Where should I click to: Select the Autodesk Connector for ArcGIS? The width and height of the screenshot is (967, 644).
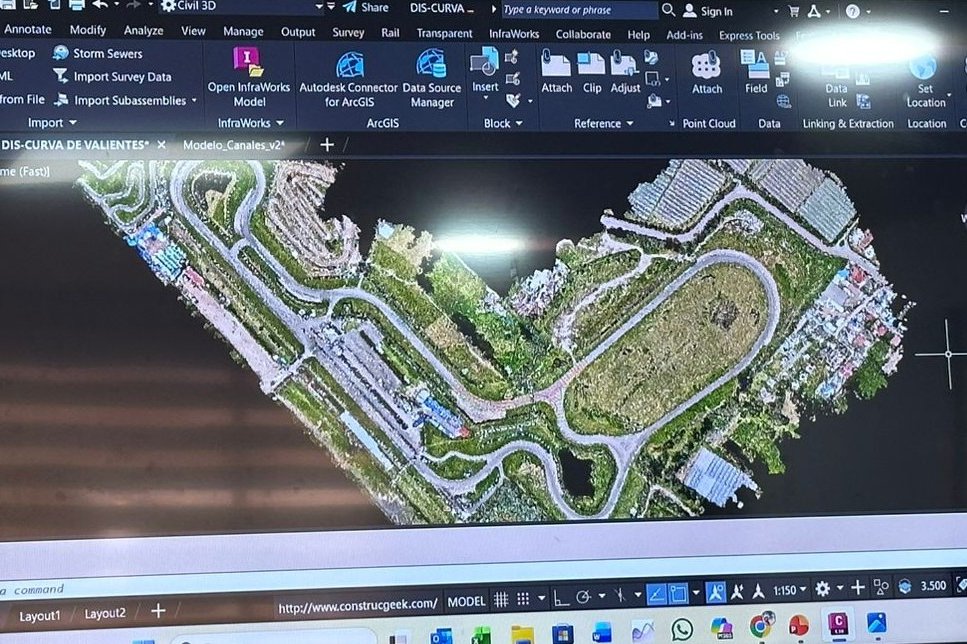pyautogui.click(x=348, y=80)
